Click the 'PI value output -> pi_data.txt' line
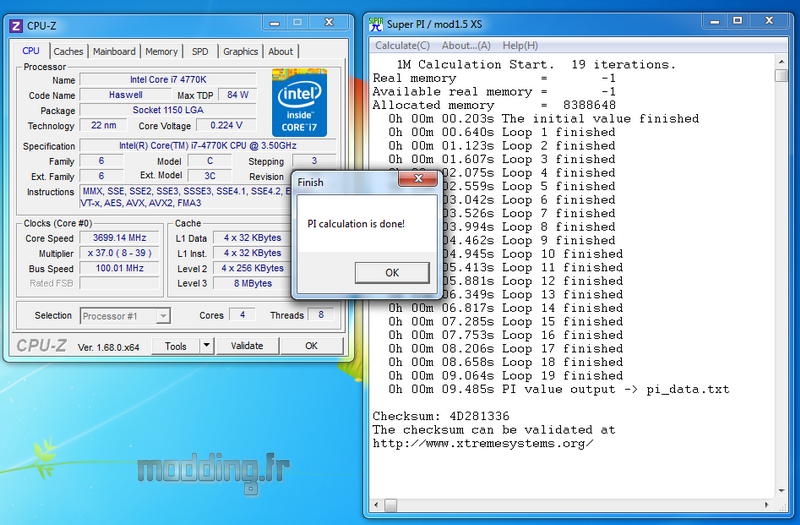 [x=559, y=389]
